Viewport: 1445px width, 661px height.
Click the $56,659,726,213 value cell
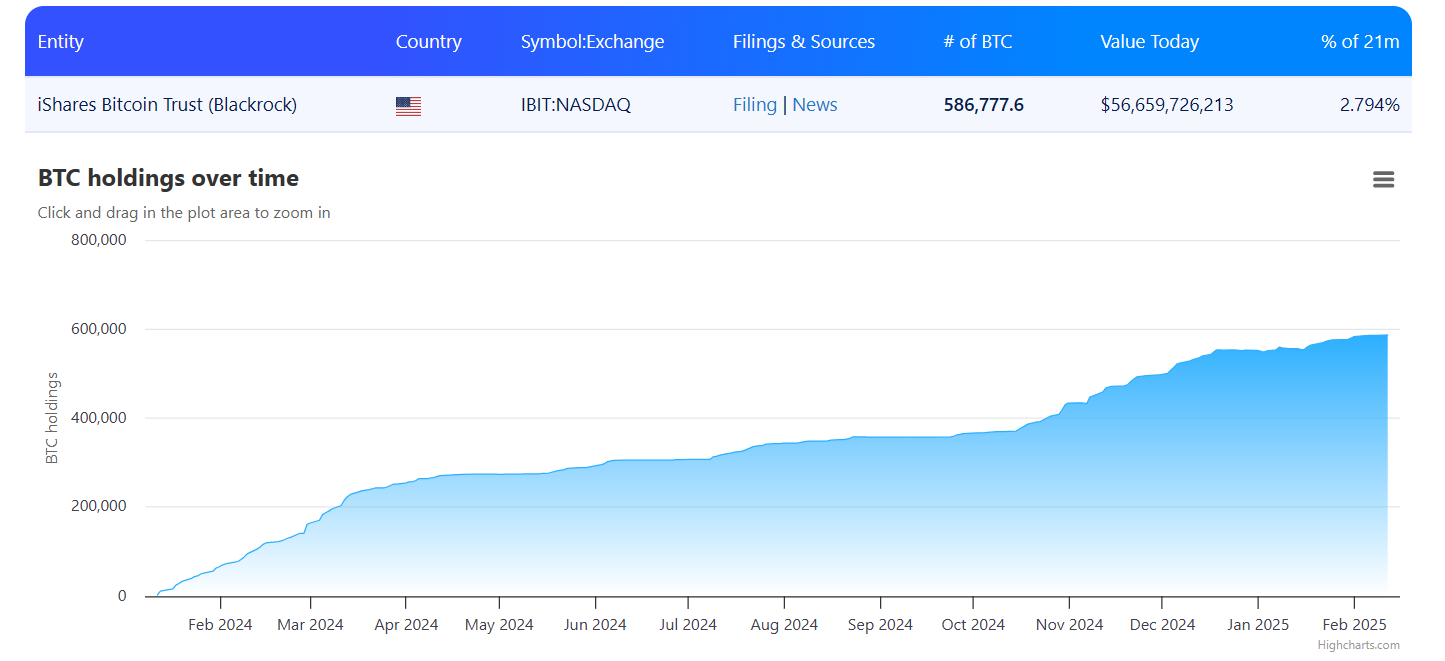(x=1166, y=105)
